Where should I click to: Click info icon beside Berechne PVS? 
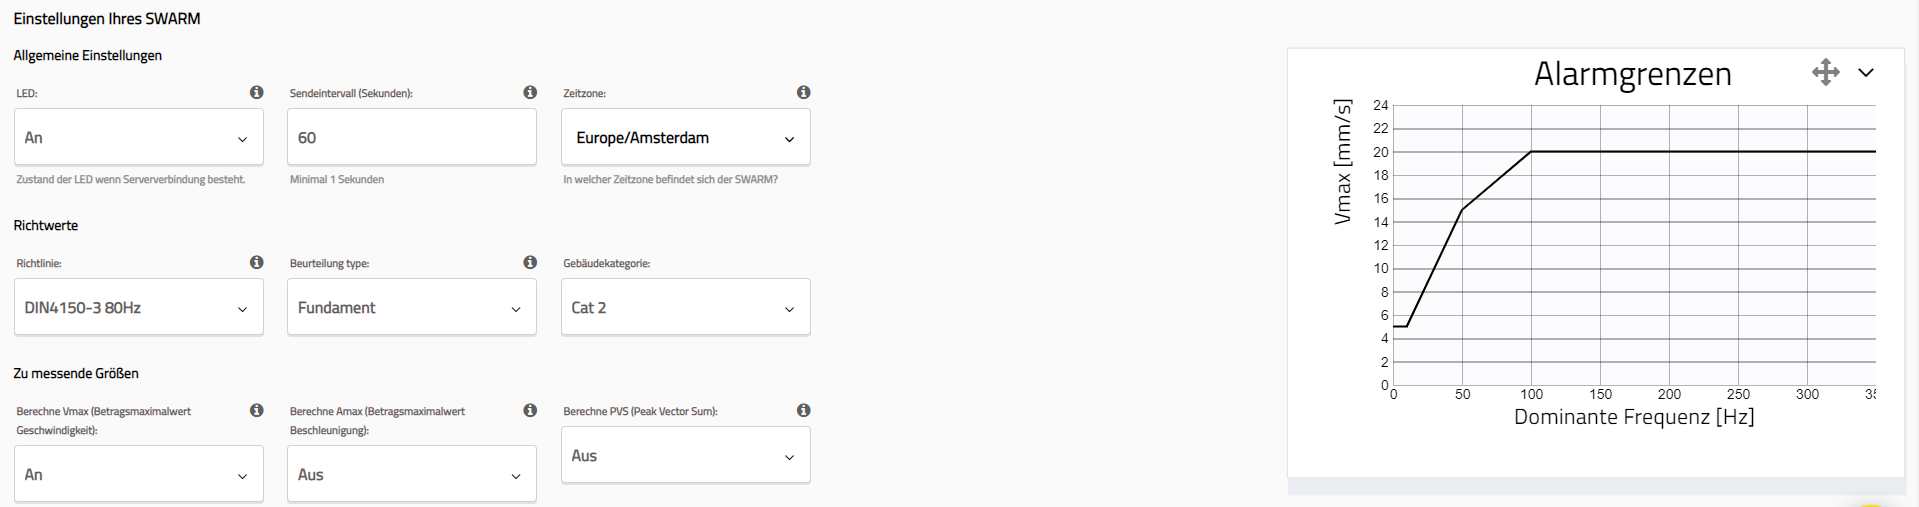803,410
